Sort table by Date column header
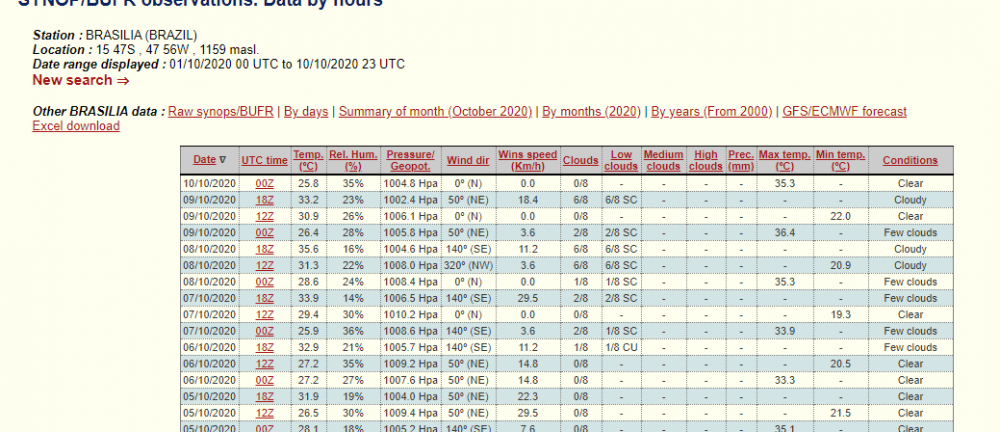This screenshot has height=432, width=1000. pos(204,160)
